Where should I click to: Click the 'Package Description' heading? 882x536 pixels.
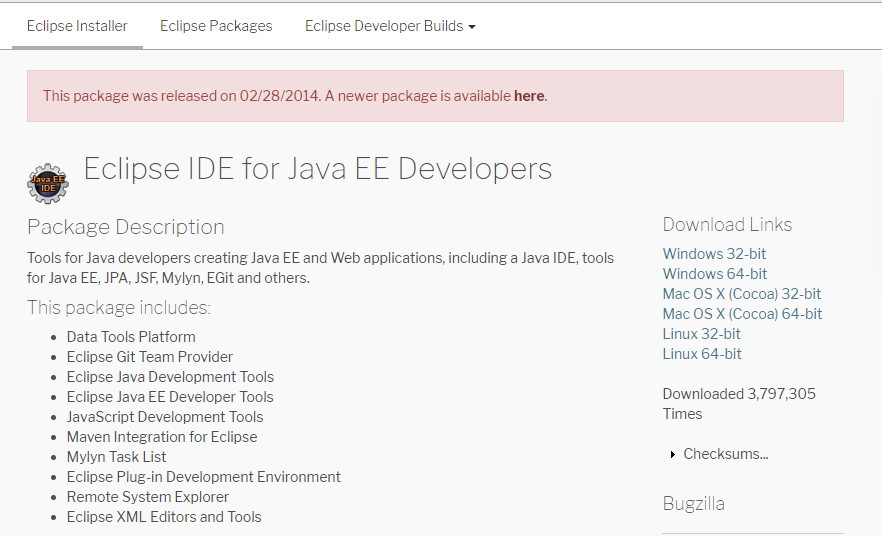pyautogui.click(x=126, y=227)
